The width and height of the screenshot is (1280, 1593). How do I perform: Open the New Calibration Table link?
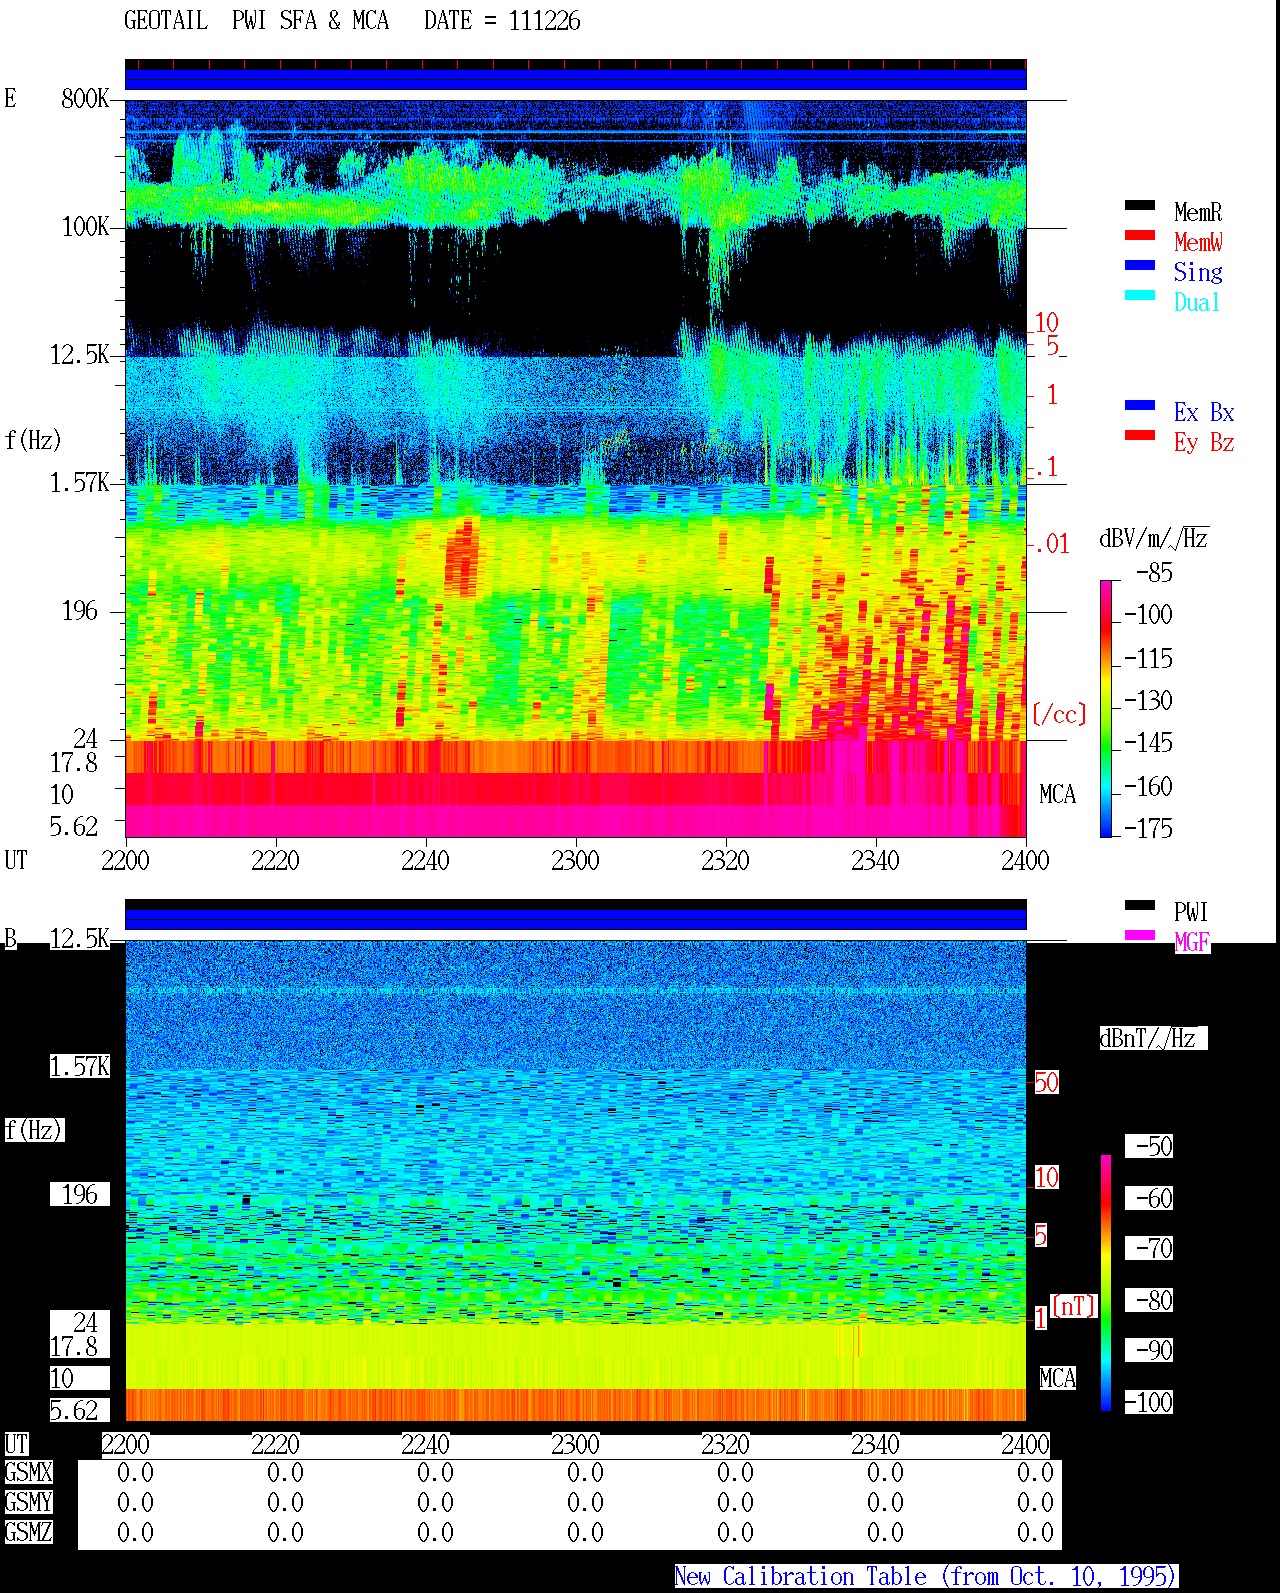click(925, 1576)
